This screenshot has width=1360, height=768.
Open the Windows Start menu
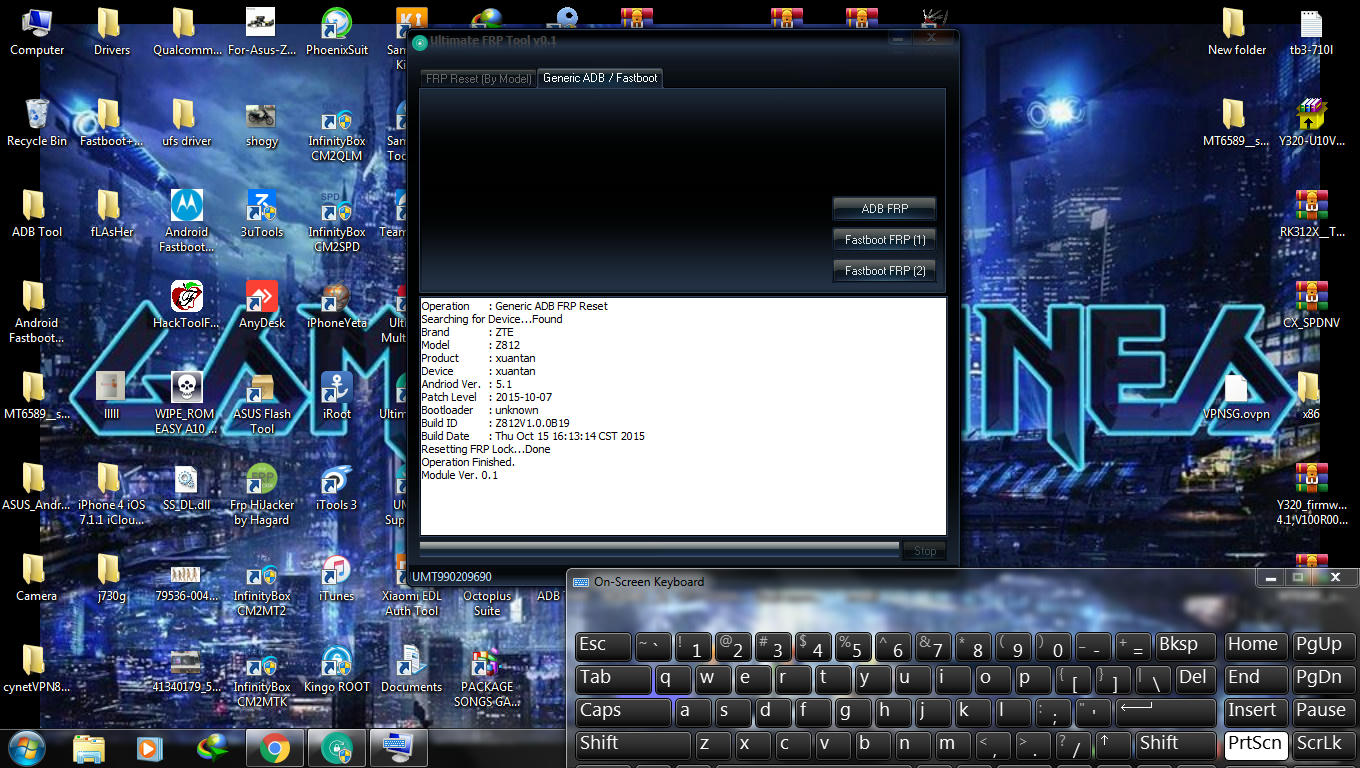(27, 747)
